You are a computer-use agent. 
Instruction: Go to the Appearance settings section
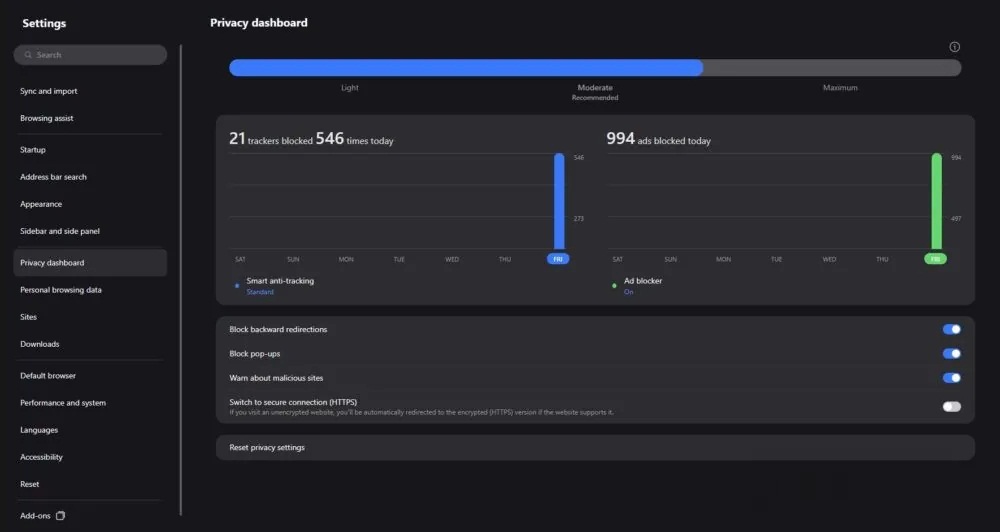click(41, 204)
